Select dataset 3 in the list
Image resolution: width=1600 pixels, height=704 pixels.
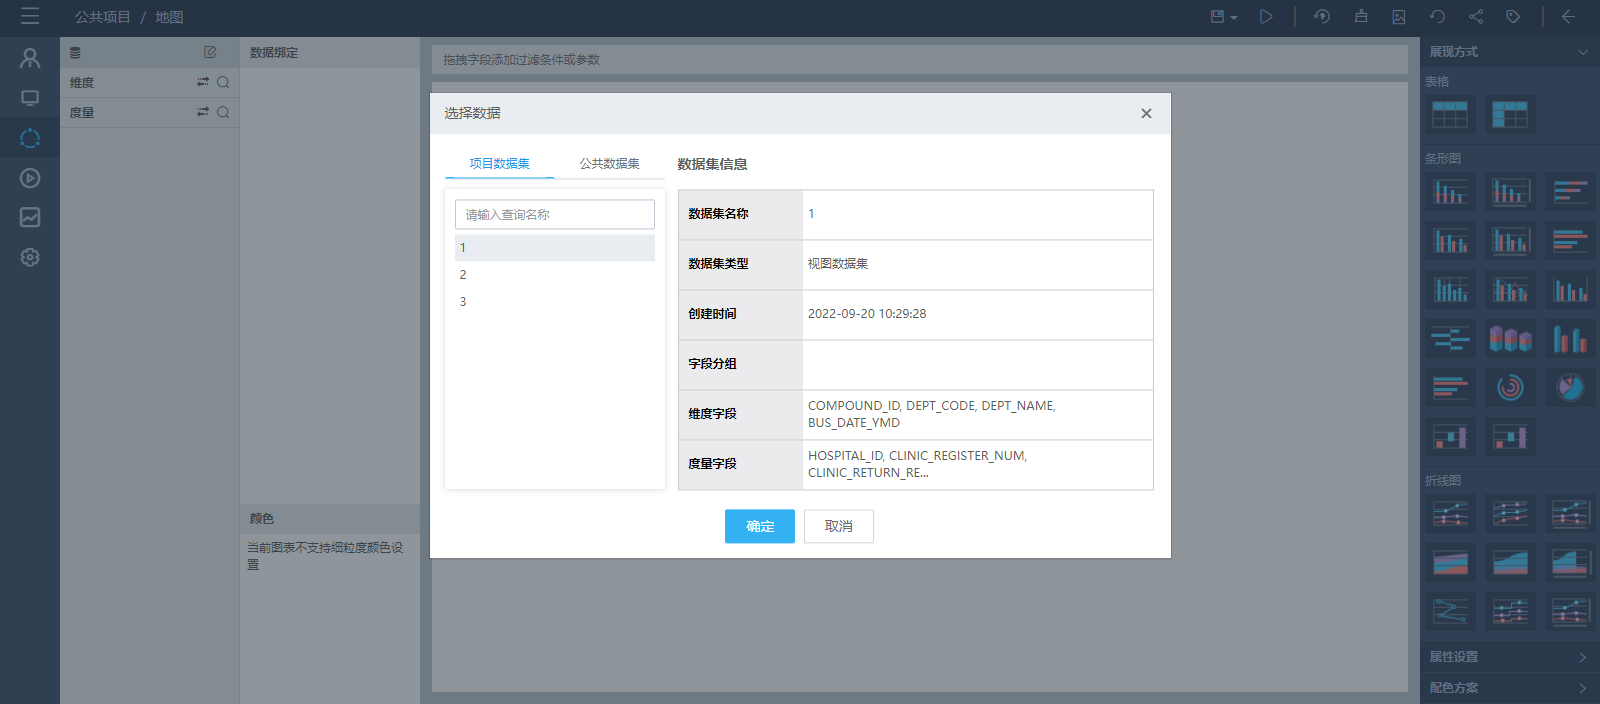[x=555, y=301]
